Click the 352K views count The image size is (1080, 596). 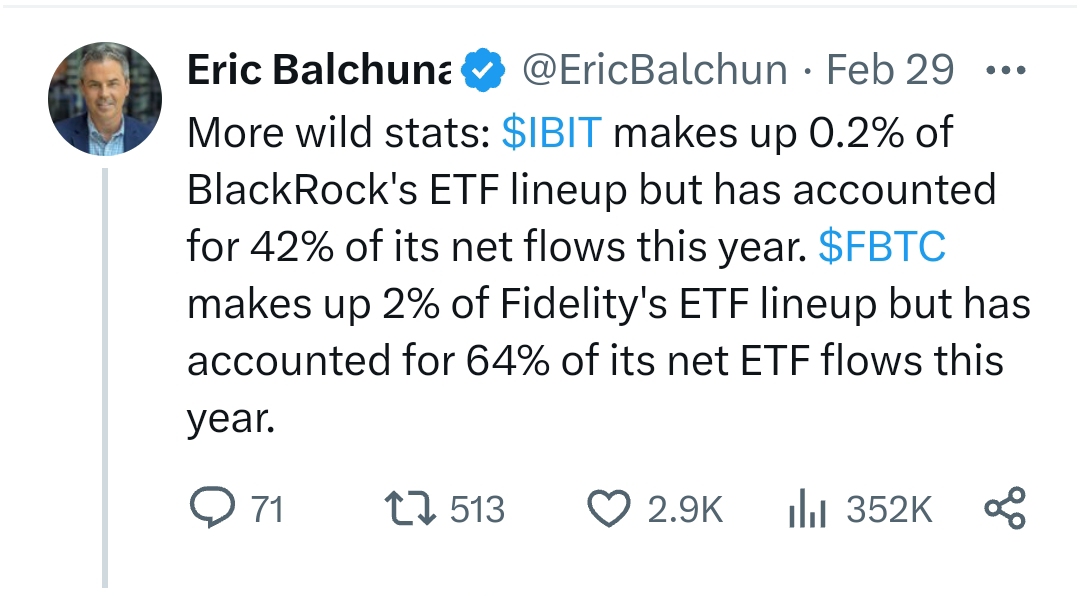point(889,510)
